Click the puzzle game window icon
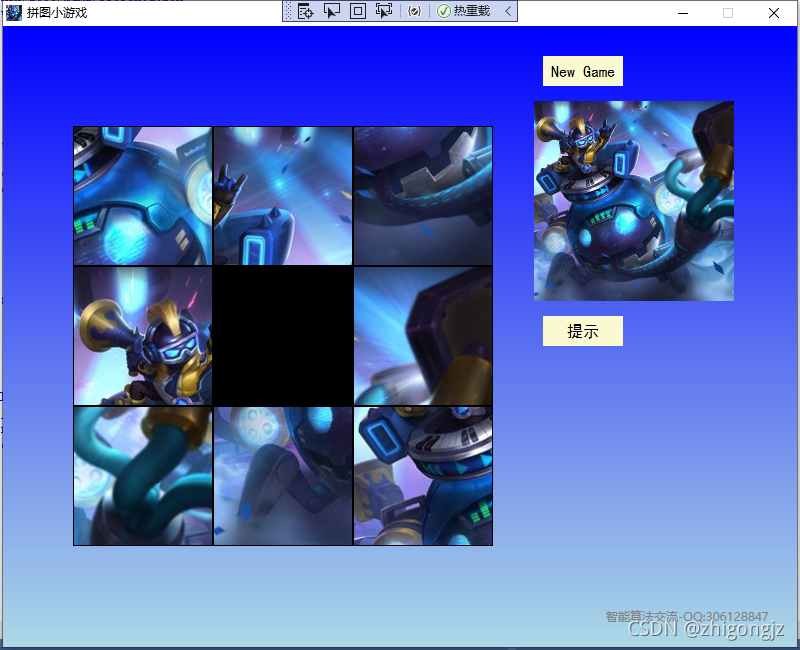The height and width of the screenshot is (650, 800). 14,12
